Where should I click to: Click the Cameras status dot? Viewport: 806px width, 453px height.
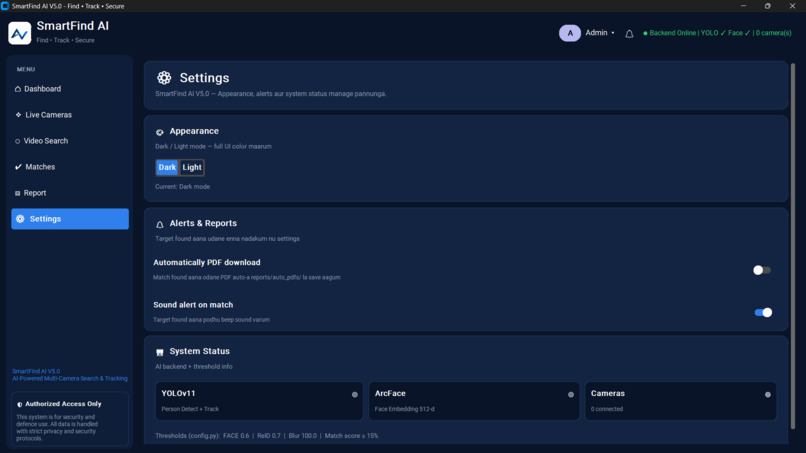click(x=767, y=394)
